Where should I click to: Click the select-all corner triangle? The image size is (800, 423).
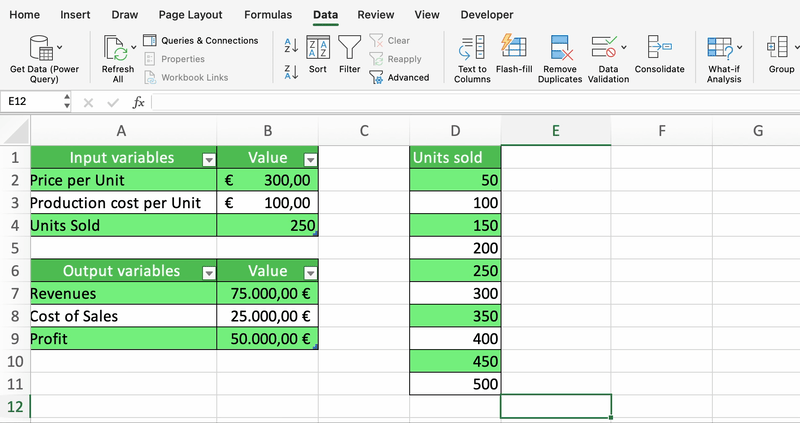click(16, 132)
